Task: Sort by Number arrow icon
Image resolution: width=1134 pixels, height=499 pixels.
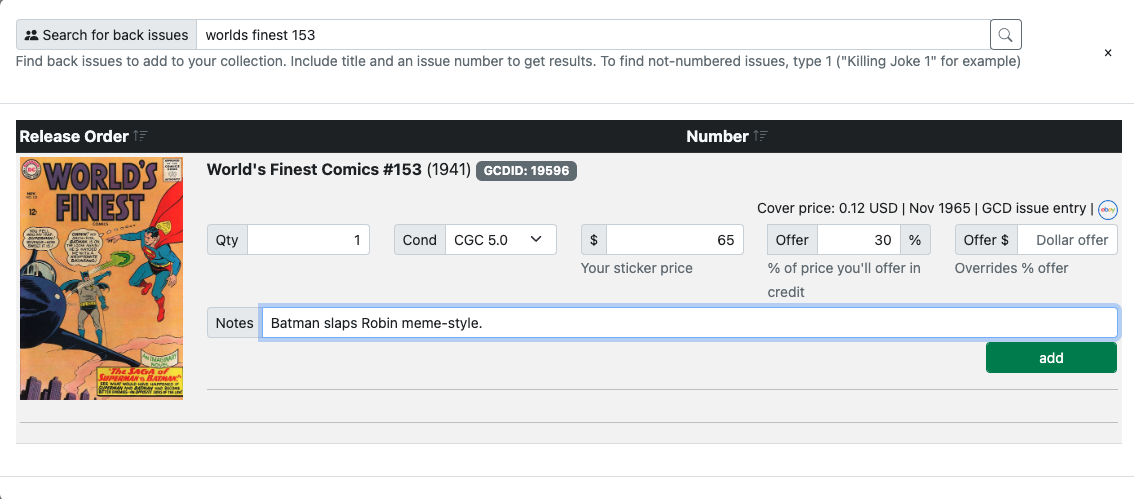Action: (760, 136)
